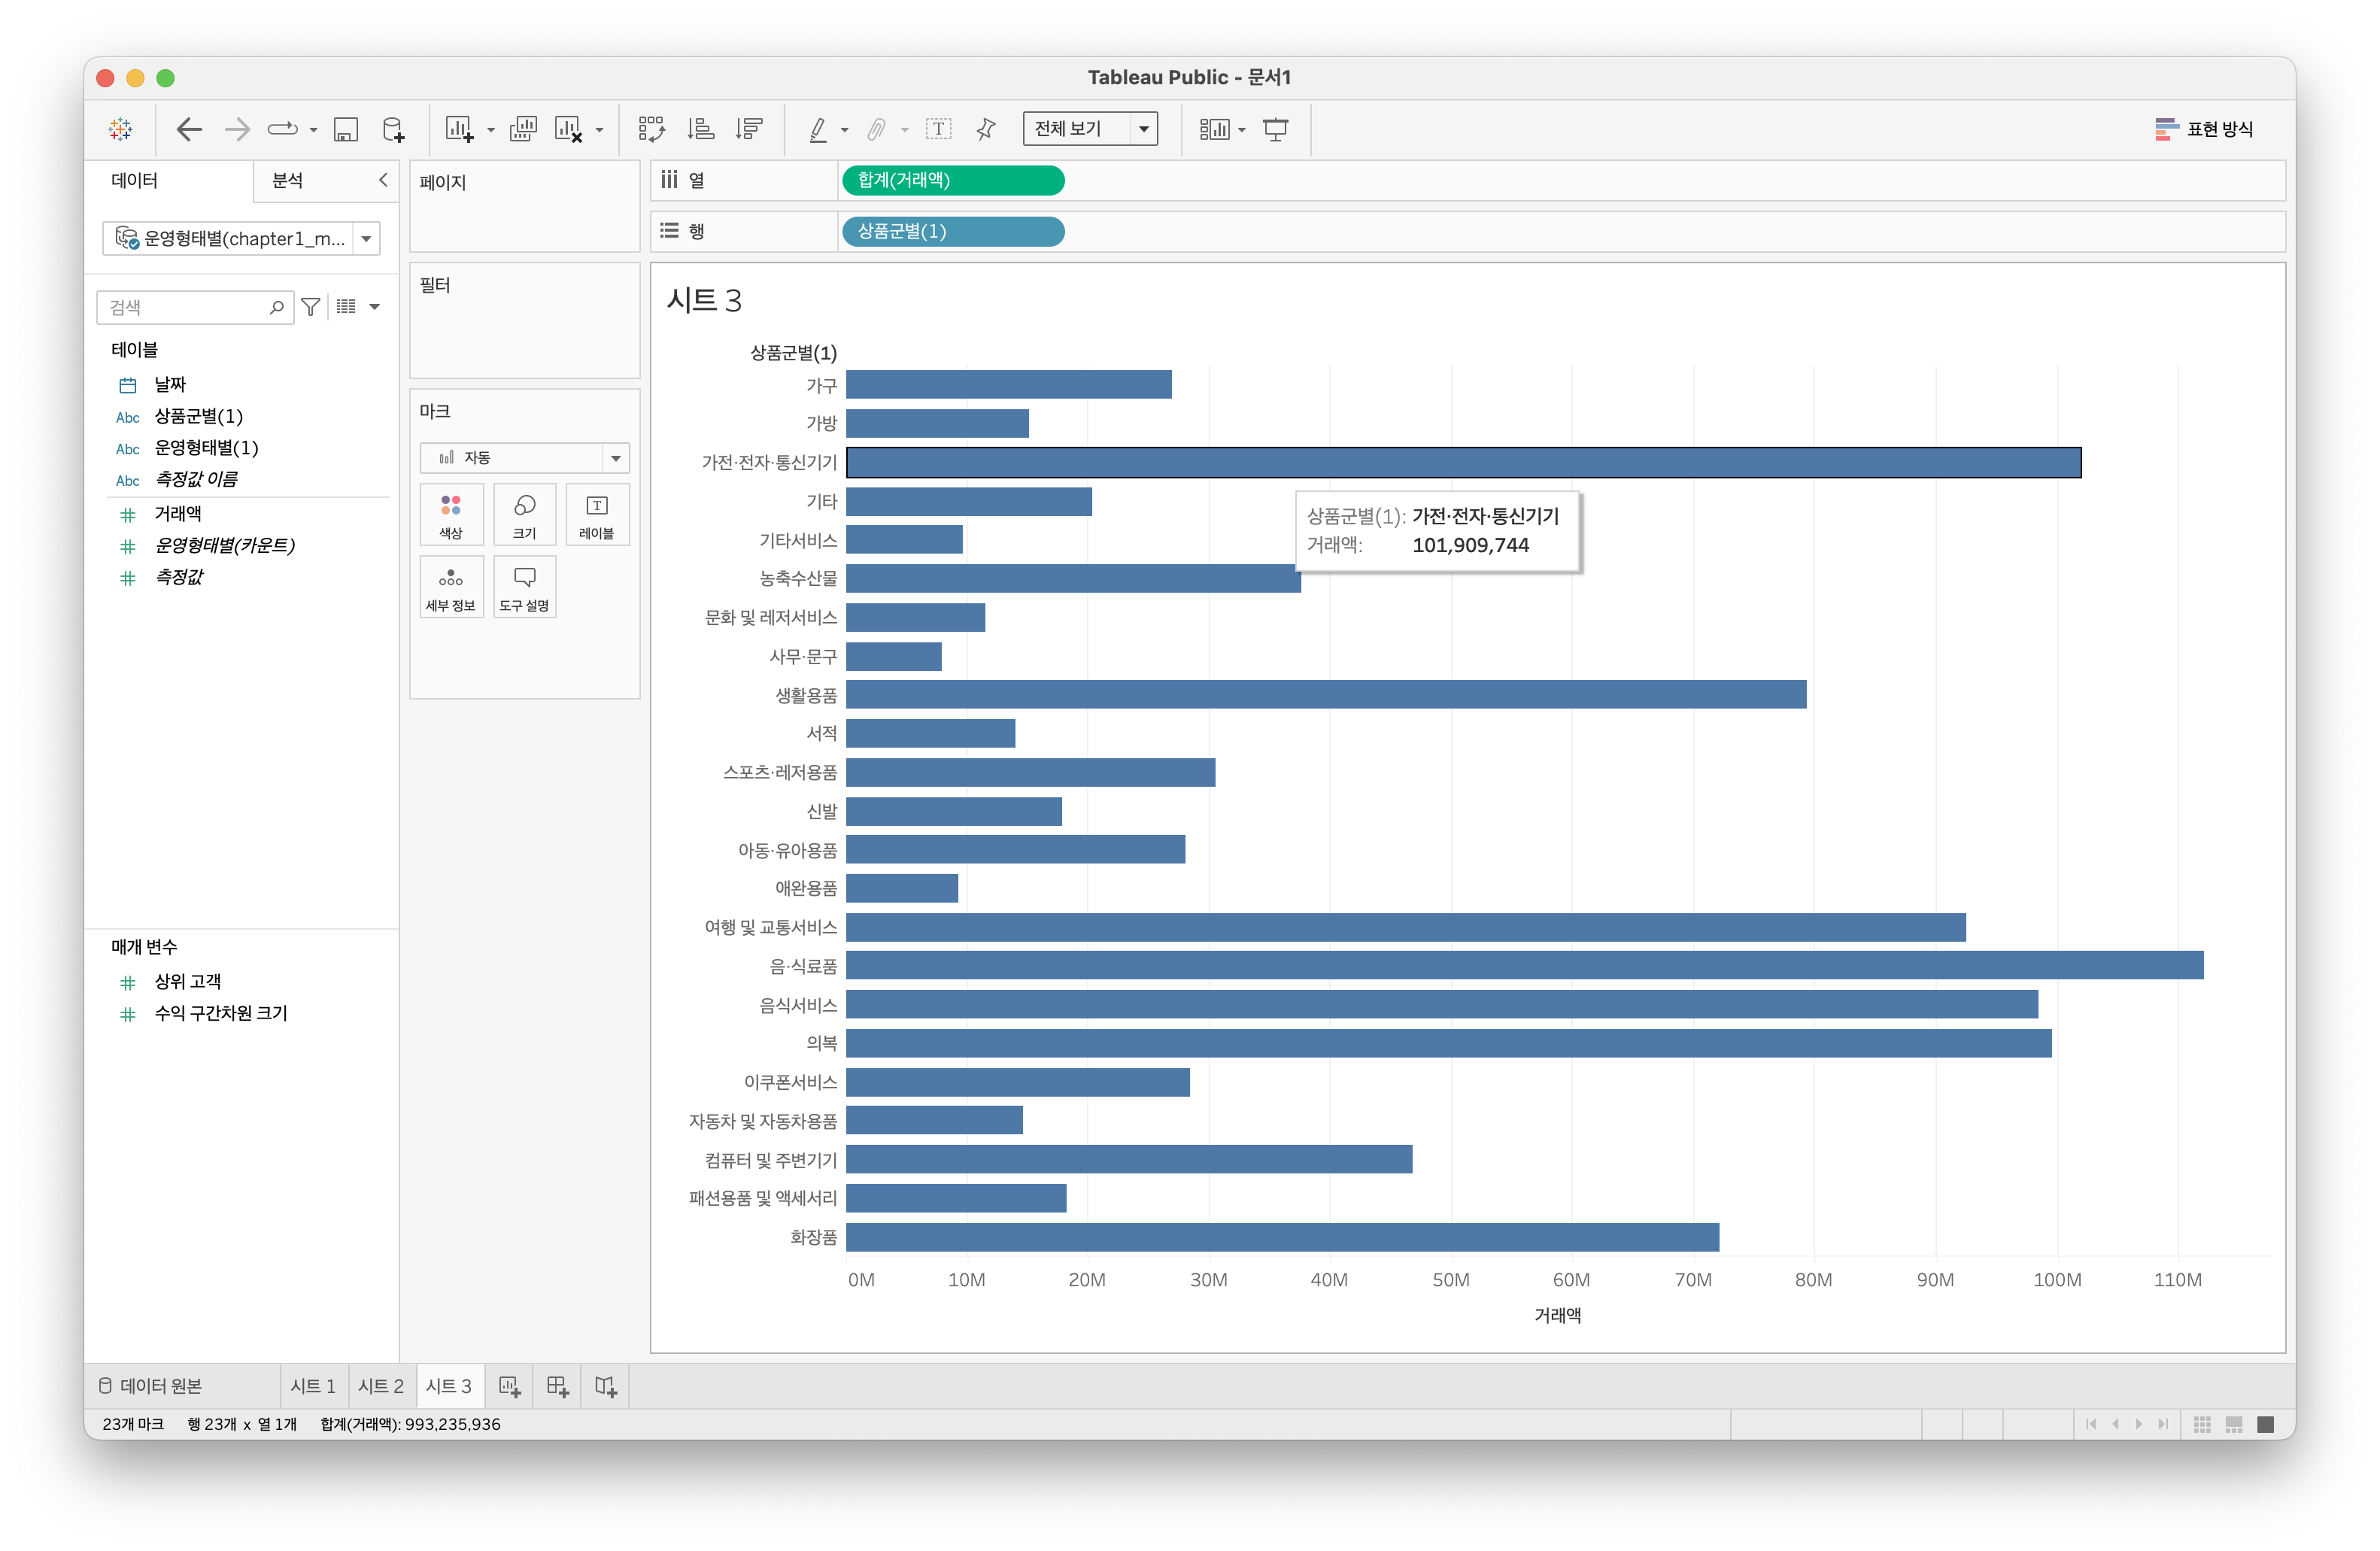Click the new data source icon
This screenshot has height=1551, width=2380.
pos(393,129)
